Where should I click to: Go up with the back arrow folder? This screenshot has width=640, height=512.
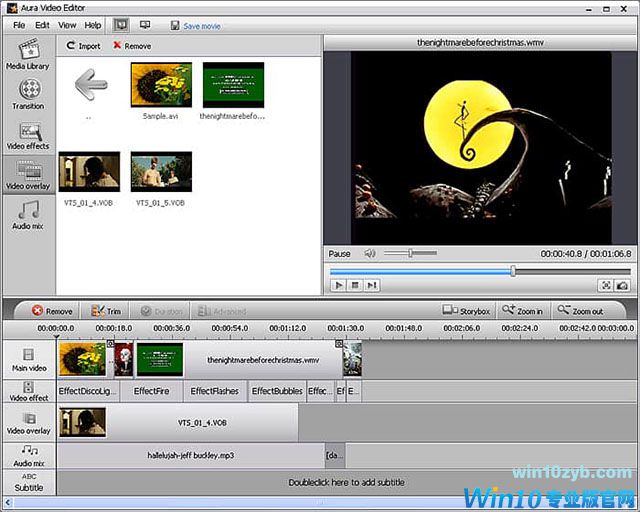(x=91, y=85)
